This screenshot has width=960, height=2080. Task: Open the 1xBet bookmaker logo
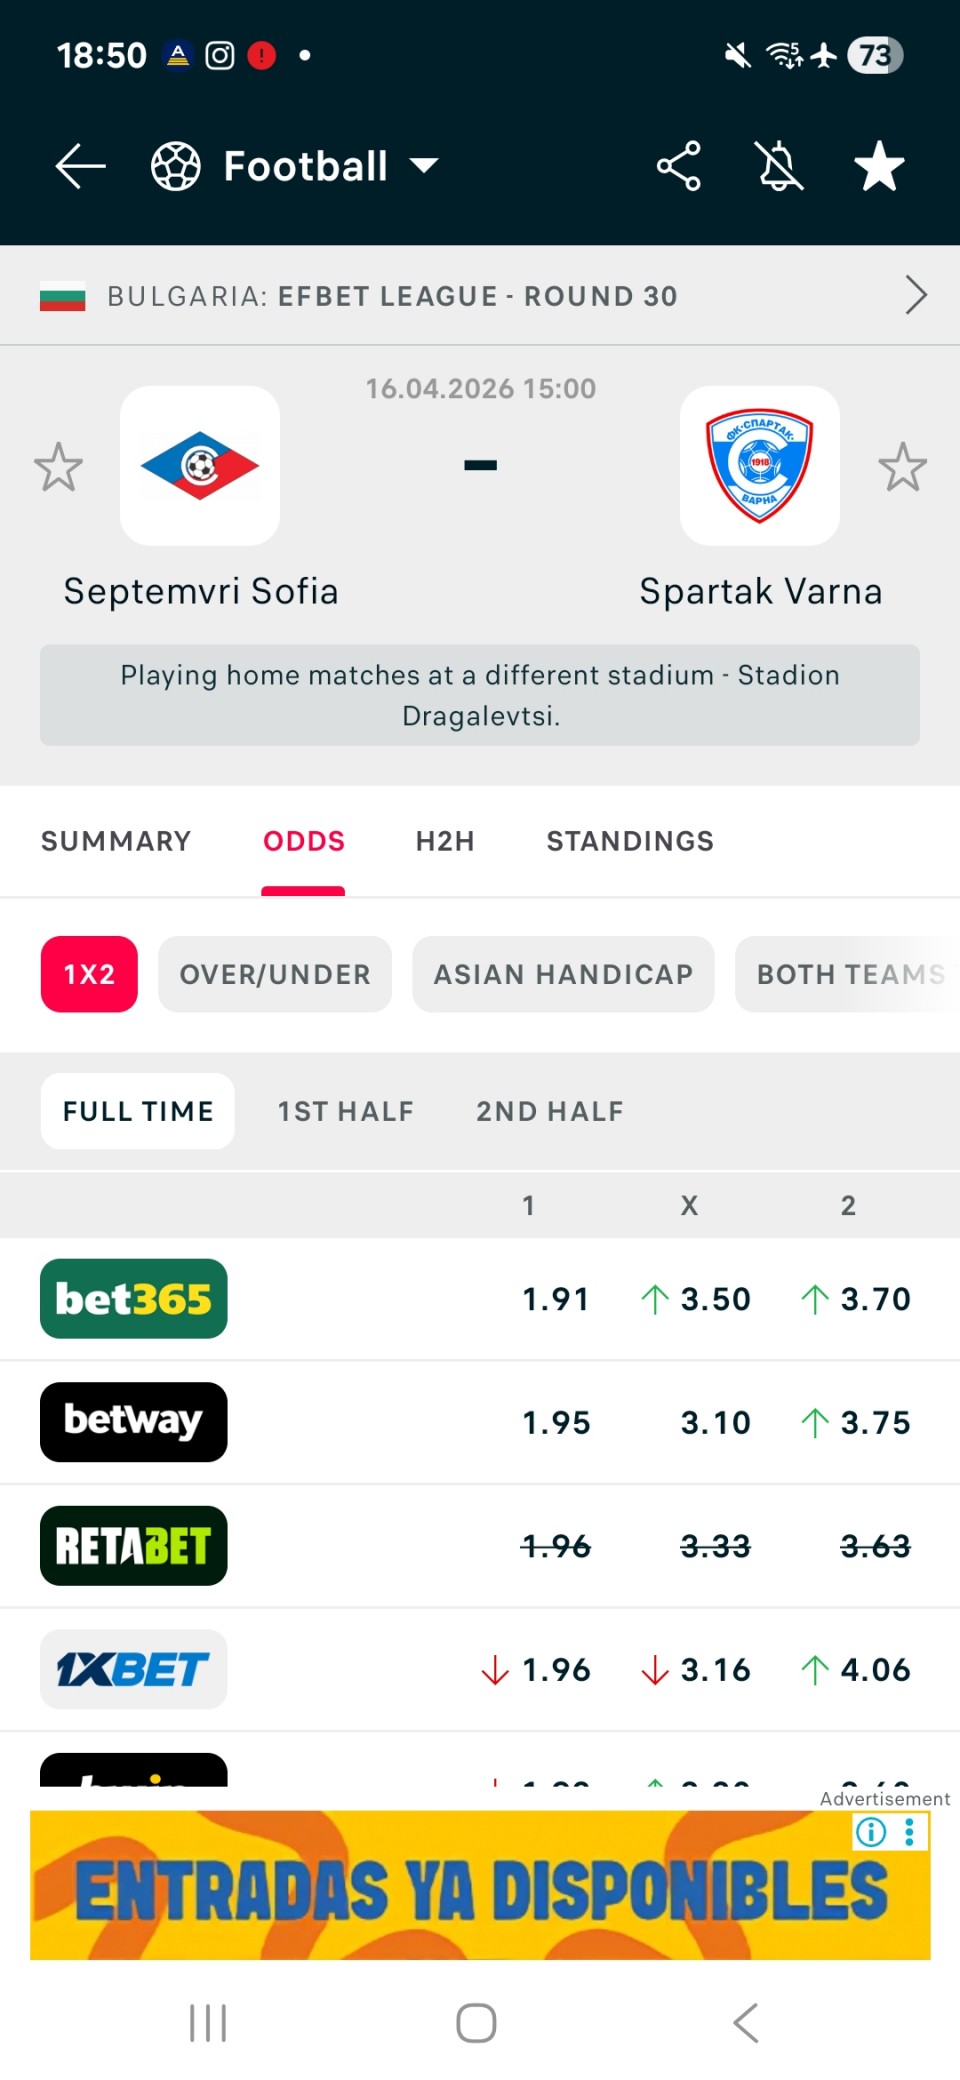[134, 1669]
